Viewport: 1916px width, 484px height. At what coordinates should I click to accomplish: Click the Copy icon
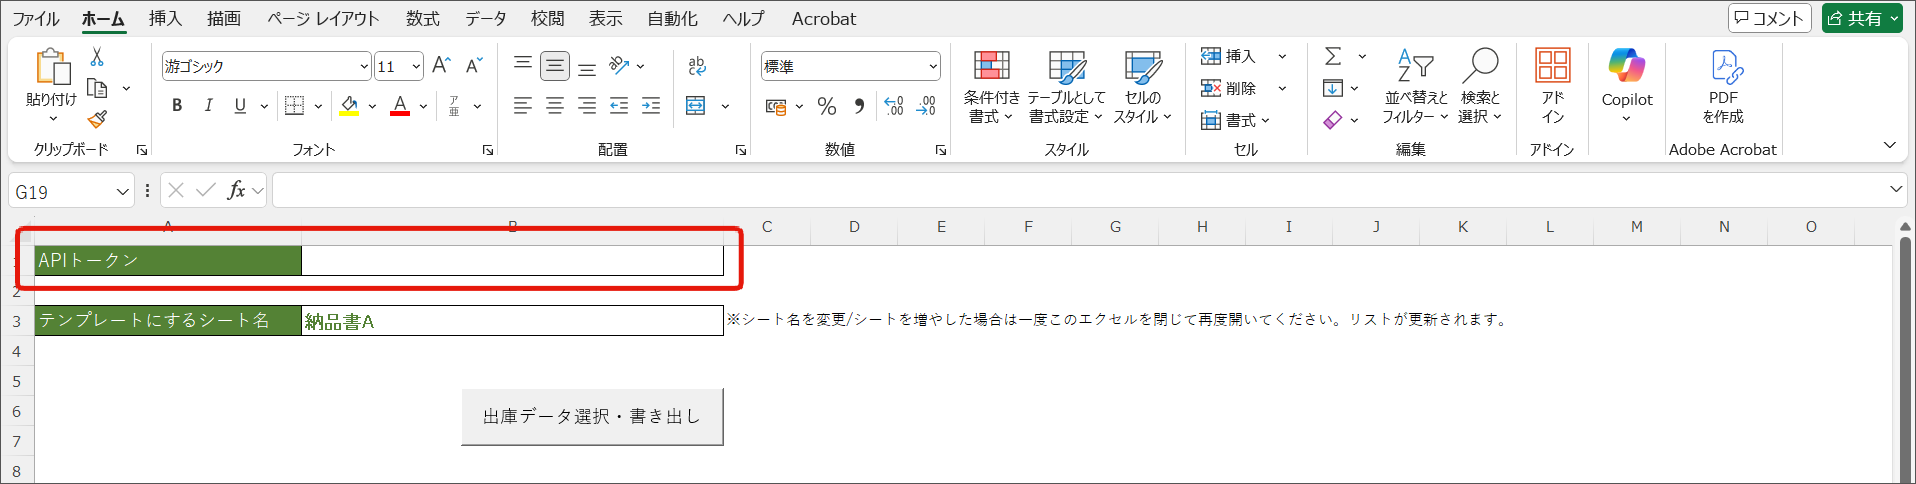tap(97, 88)
